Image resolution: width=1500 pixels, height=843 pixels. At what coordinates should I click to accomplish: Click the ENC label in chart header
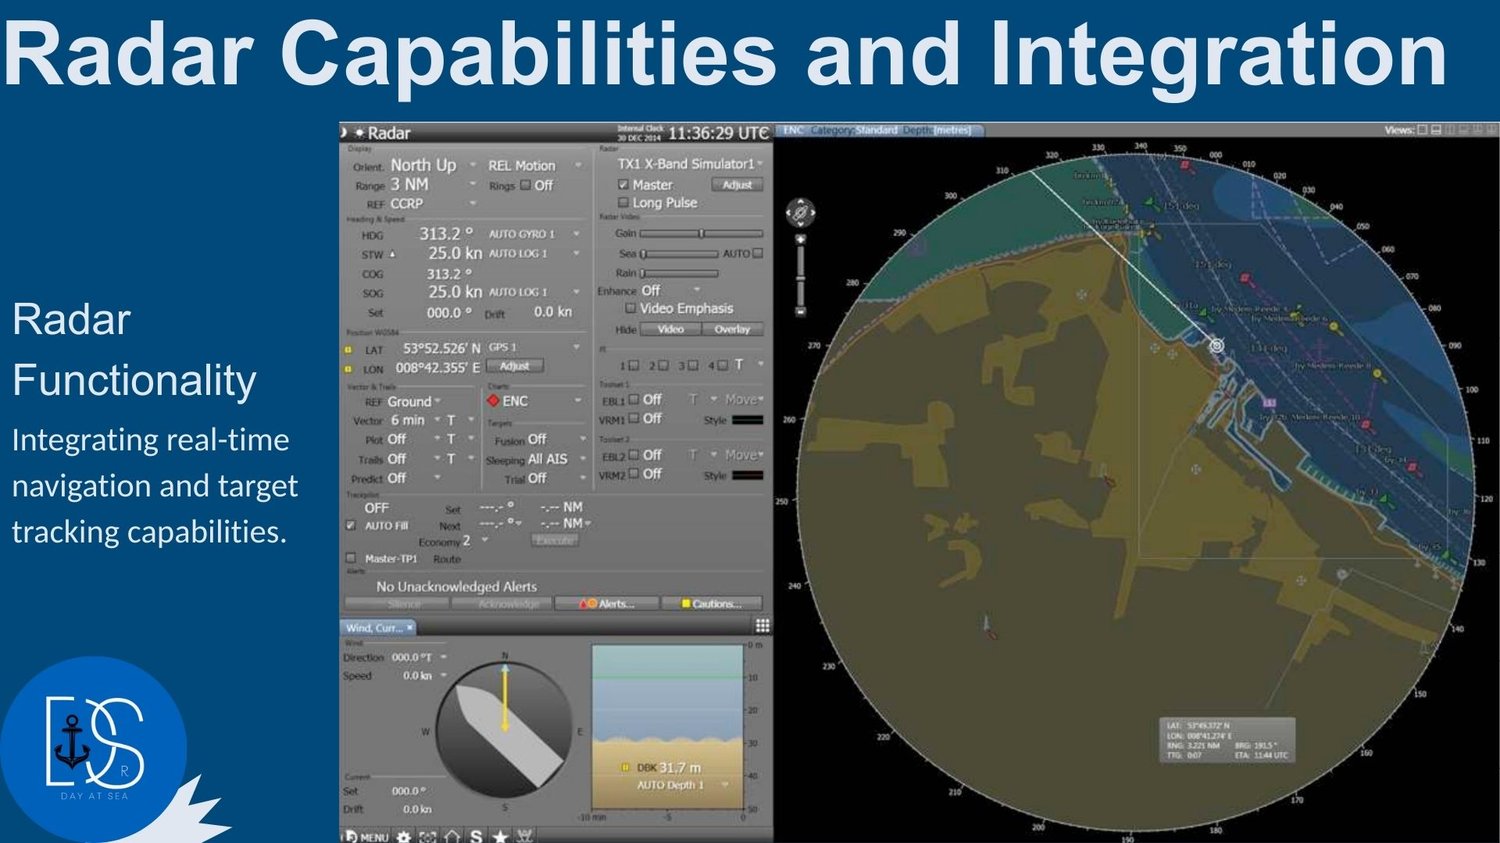pos(793,130)
